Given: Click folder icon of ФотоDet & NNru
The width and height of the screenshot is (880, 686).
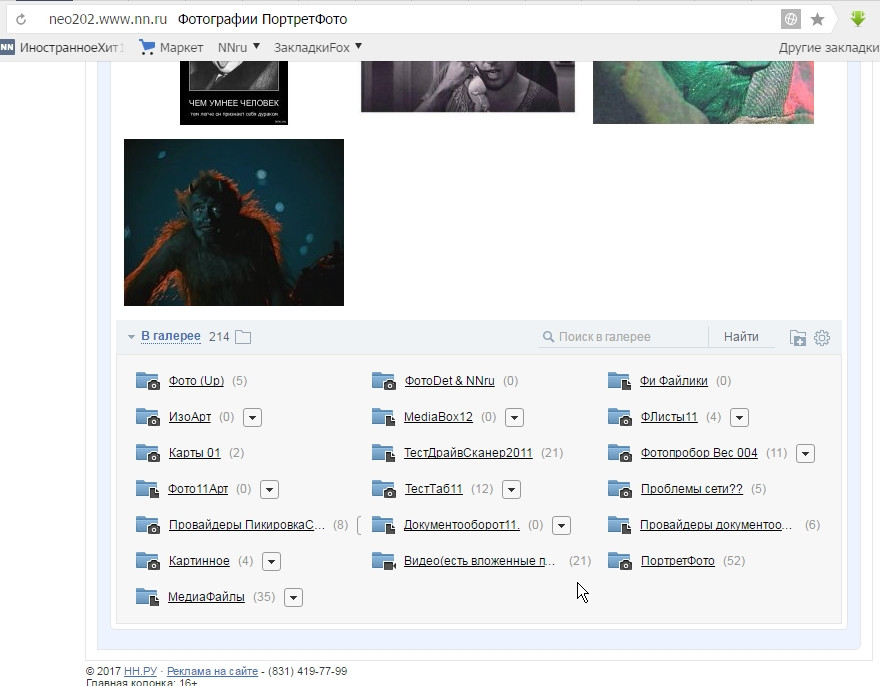Looking at the screenshot, I should pos(384,381).
